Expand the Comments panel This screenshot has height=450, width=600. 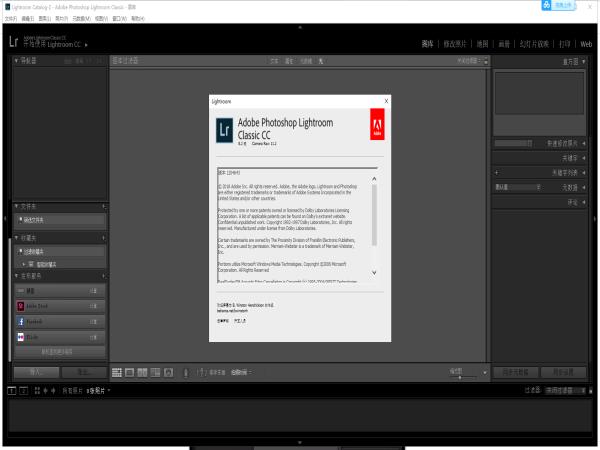tap(584, 202)
